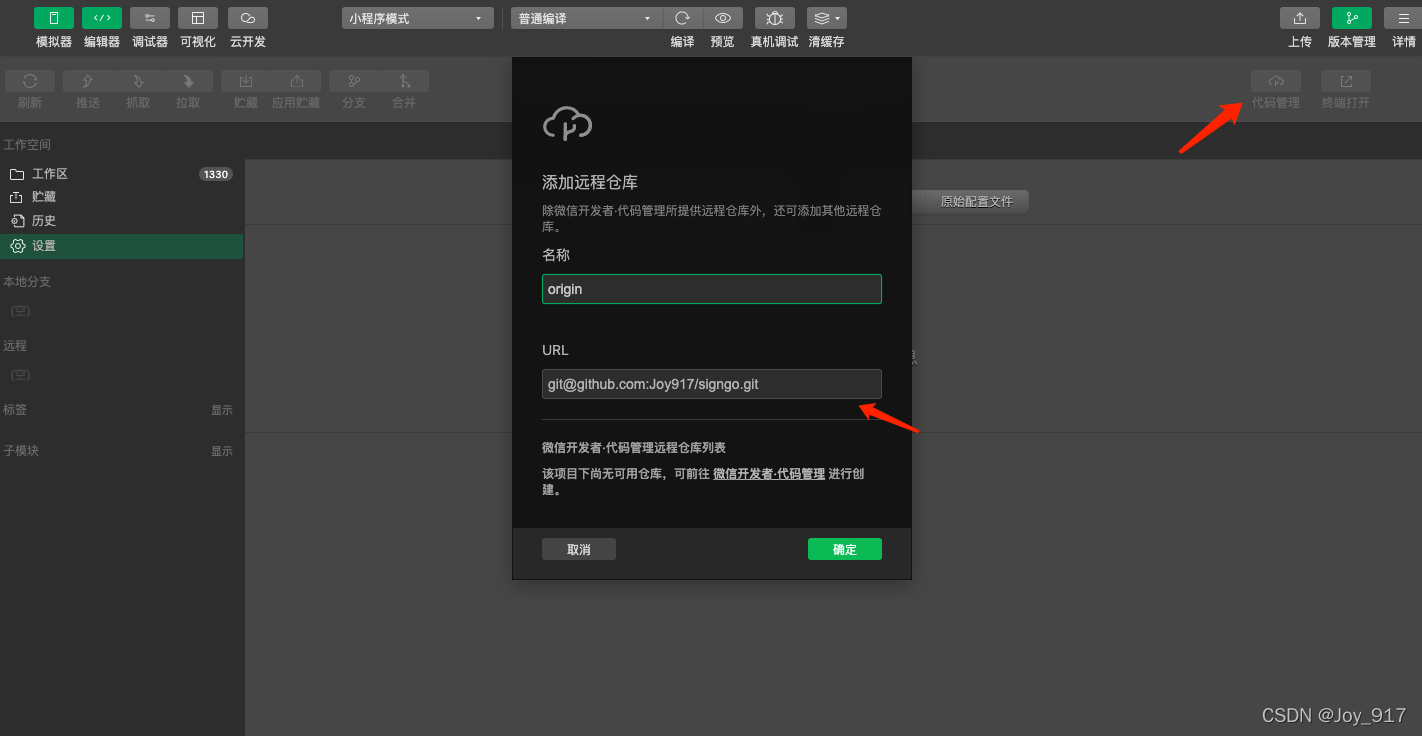
Task: Click the 1330 changes badge
Action: click(x=215, y=174)
